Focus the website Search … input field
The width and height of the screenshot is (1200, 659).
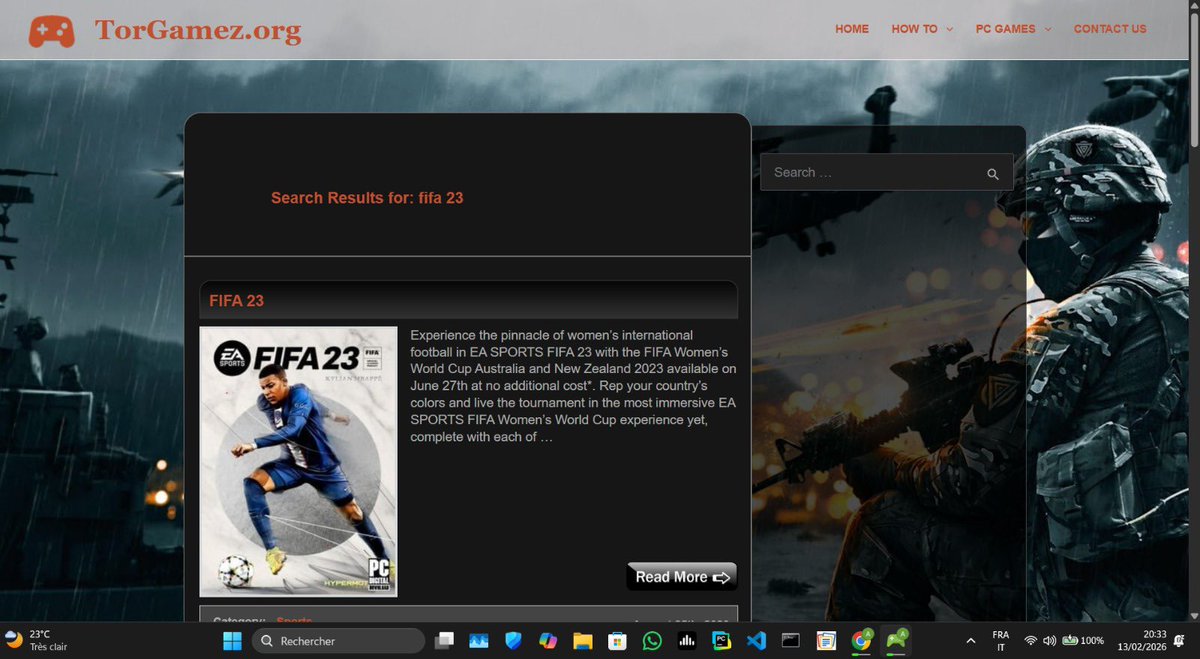(886, 172)
